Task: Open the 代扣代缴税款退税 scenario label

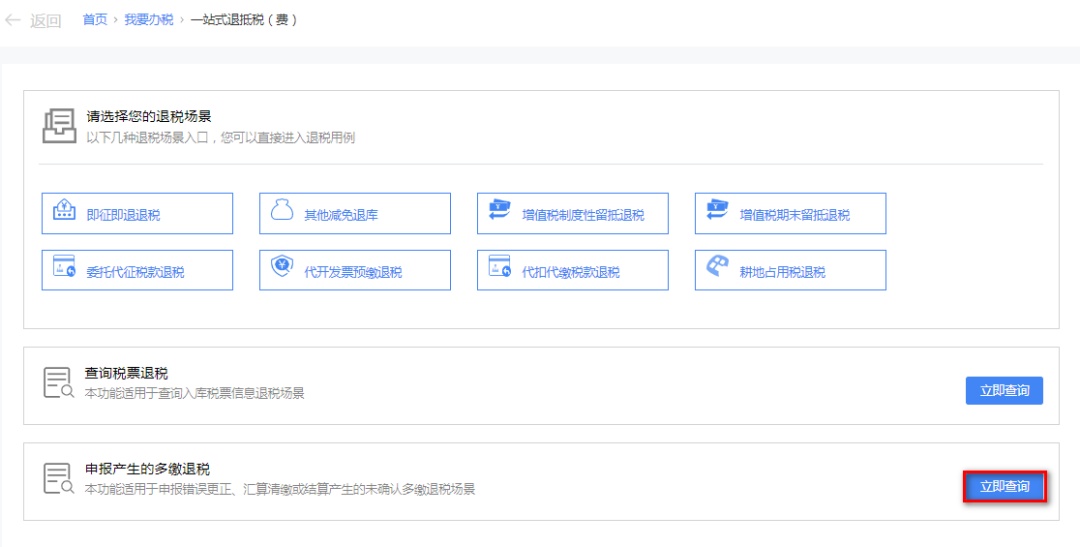Action: pyautogui.click(x=570, y=272)
